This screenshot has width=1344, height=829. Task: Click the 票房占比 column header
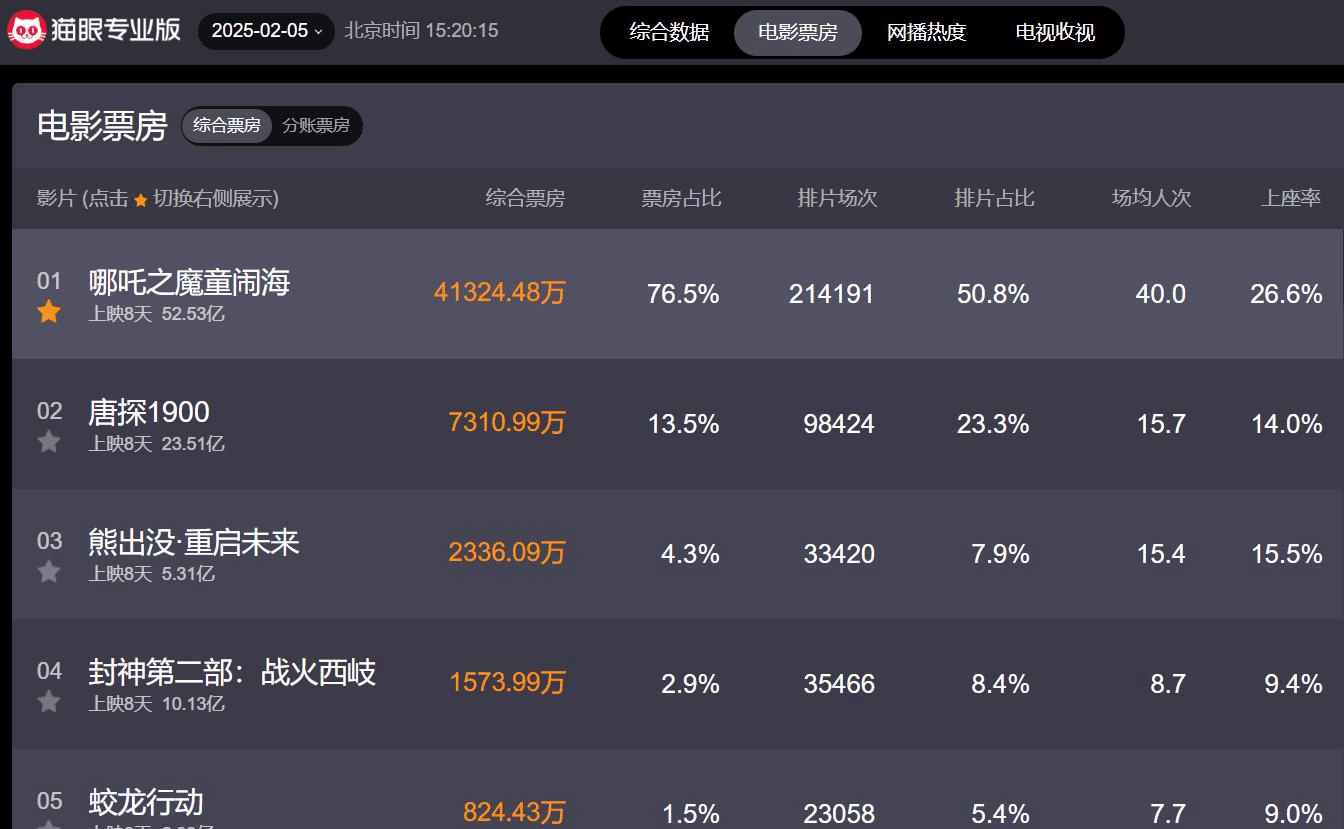tap(681, 198)
